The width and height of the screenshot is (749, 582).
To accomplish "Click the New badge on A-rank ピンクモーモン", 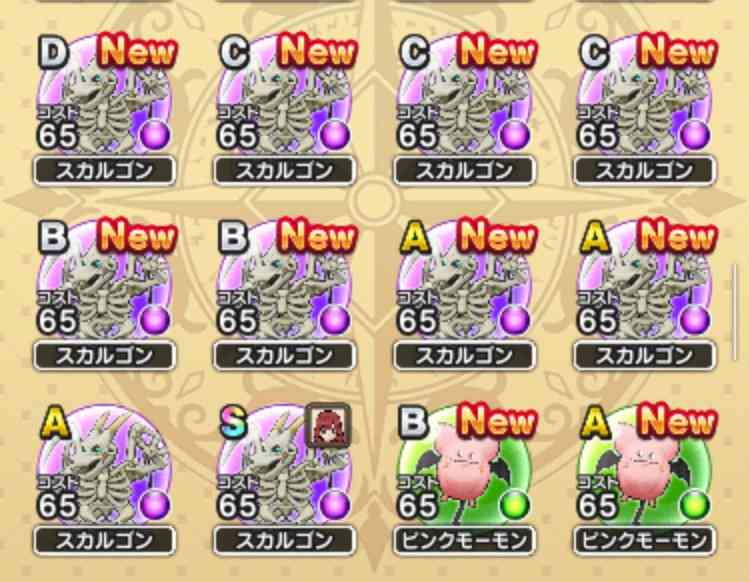I will coord(677,420).
